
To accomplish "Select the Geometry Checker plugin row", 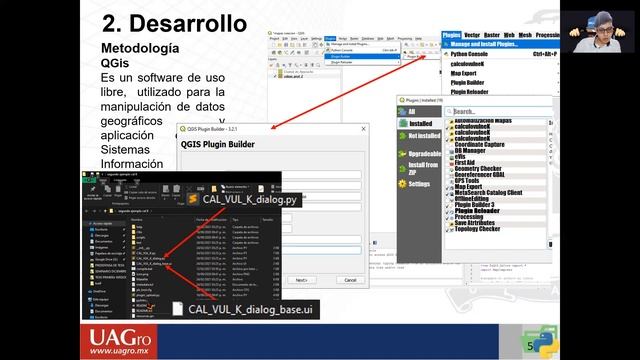I will tap(496, 169).
